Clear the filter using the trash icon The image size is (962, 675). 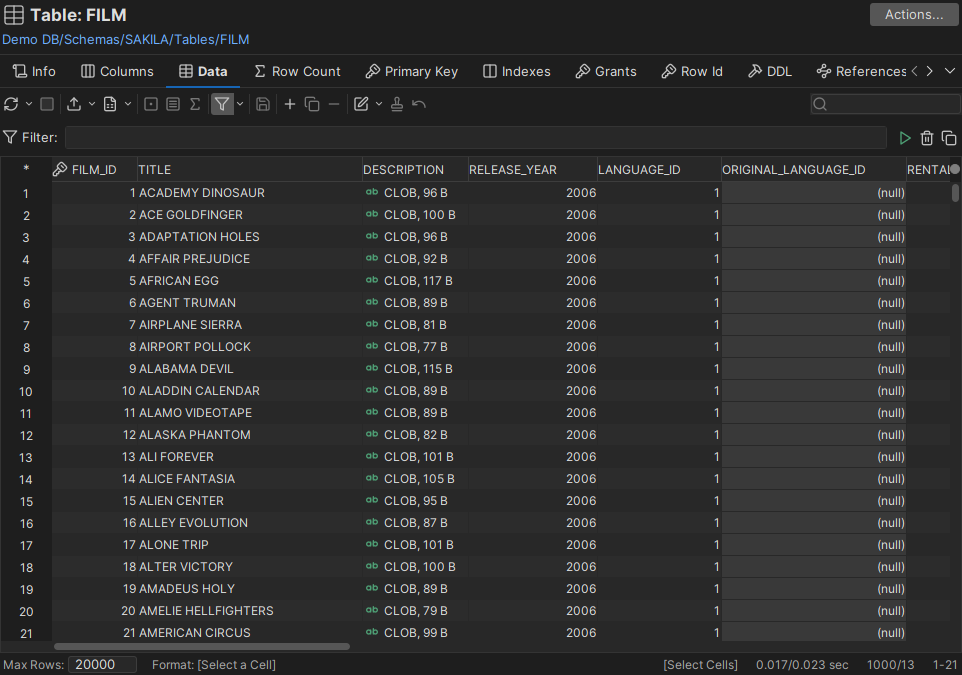point(927,137)
